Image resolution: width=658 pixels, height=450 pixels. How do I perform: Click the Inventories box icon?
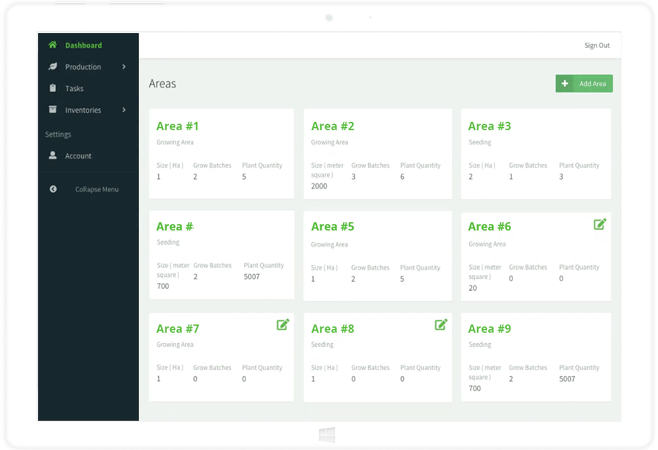[x=53, y=110]
